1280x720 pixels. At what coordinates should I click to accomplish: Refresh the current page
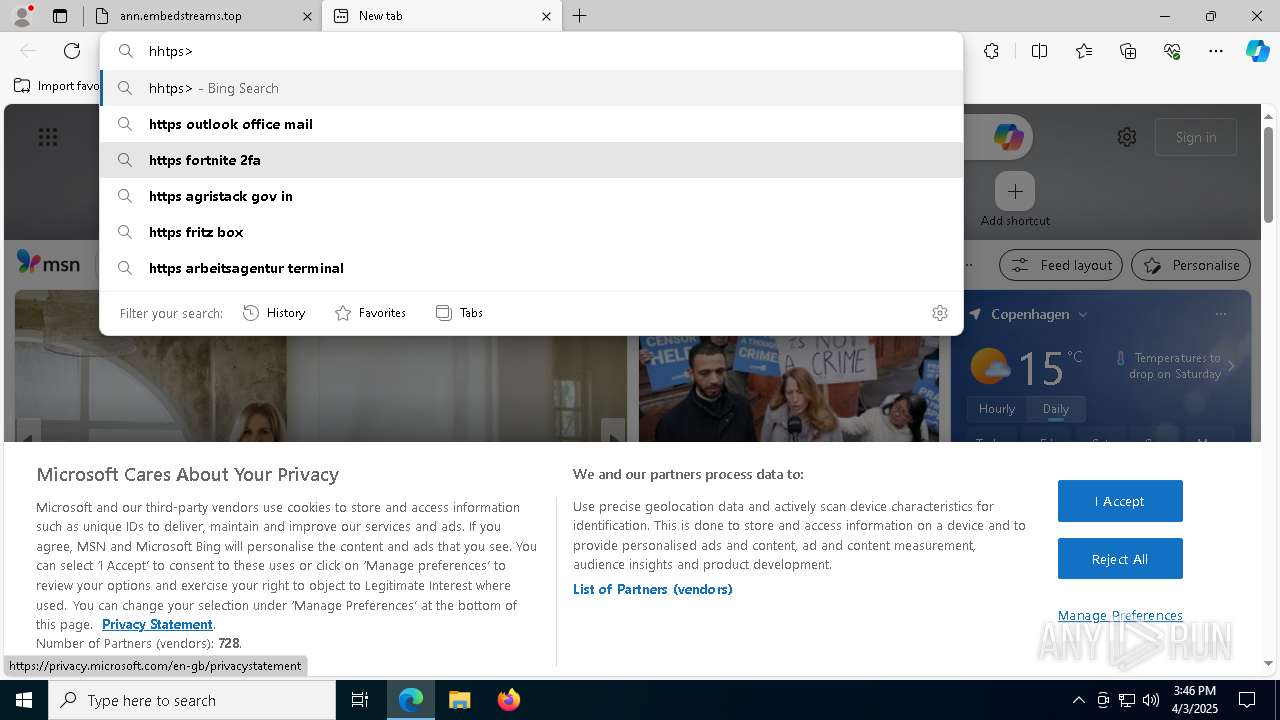coord(72,51)
